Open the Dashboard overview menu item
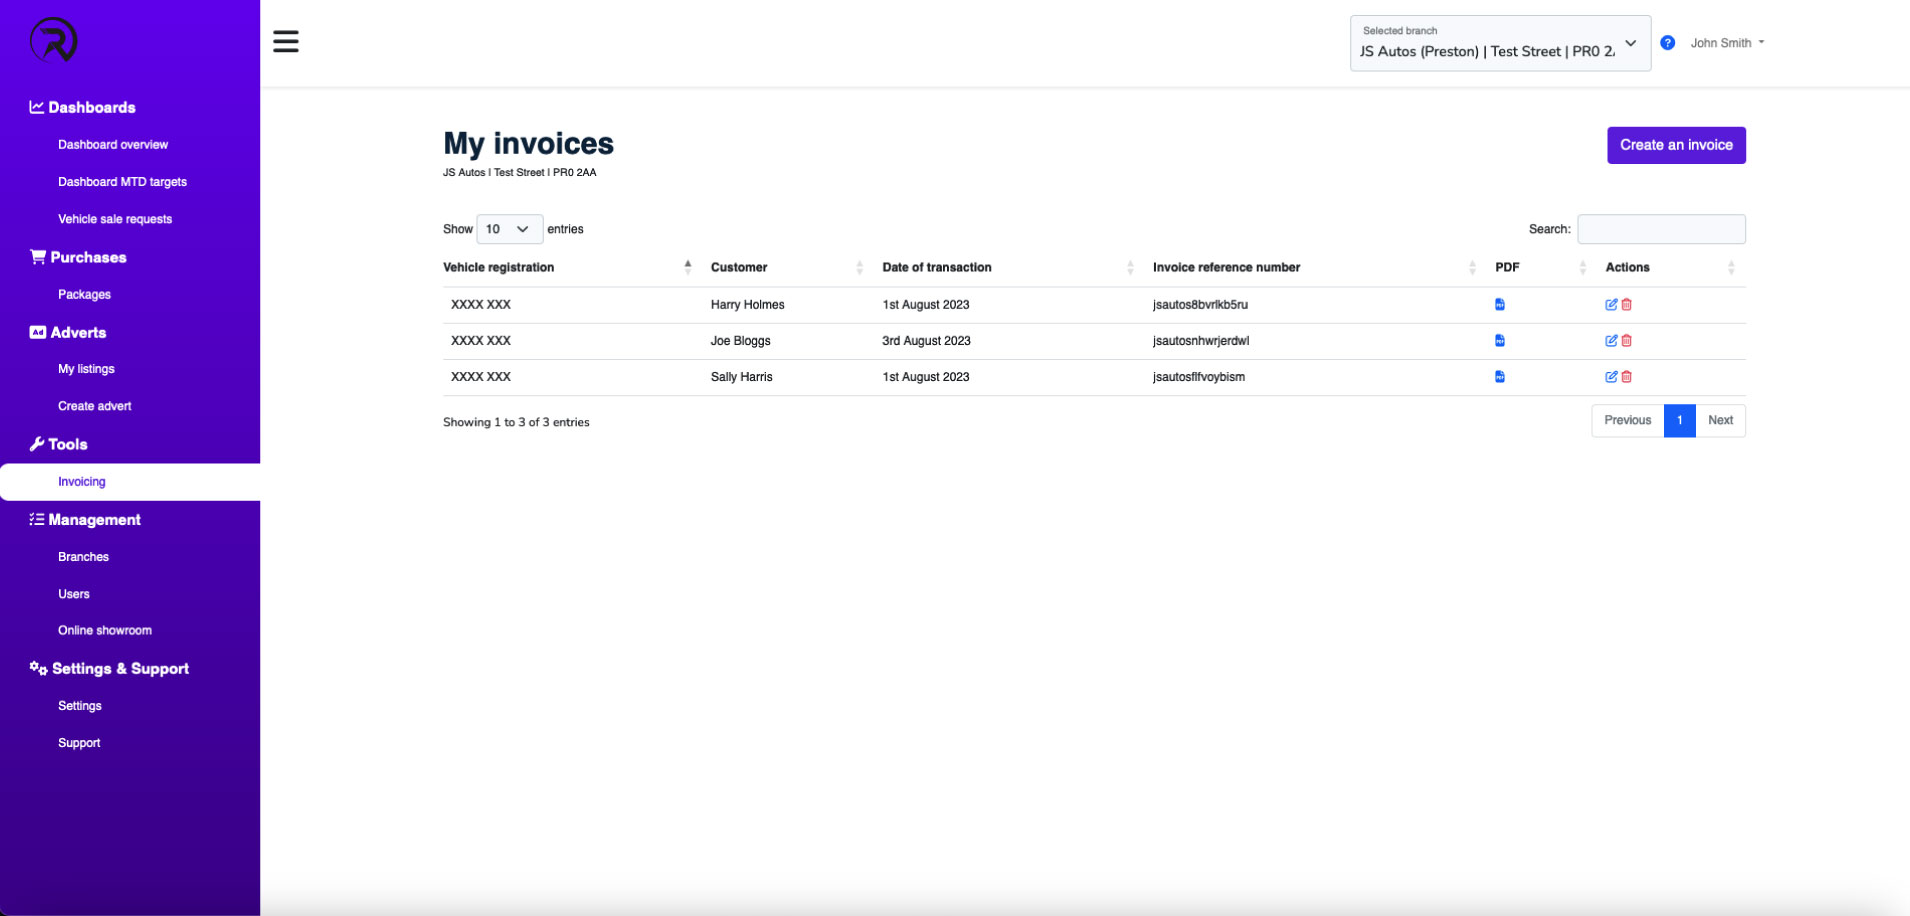Viewport: 1910px width, 916px height. (x=112, y=144)
